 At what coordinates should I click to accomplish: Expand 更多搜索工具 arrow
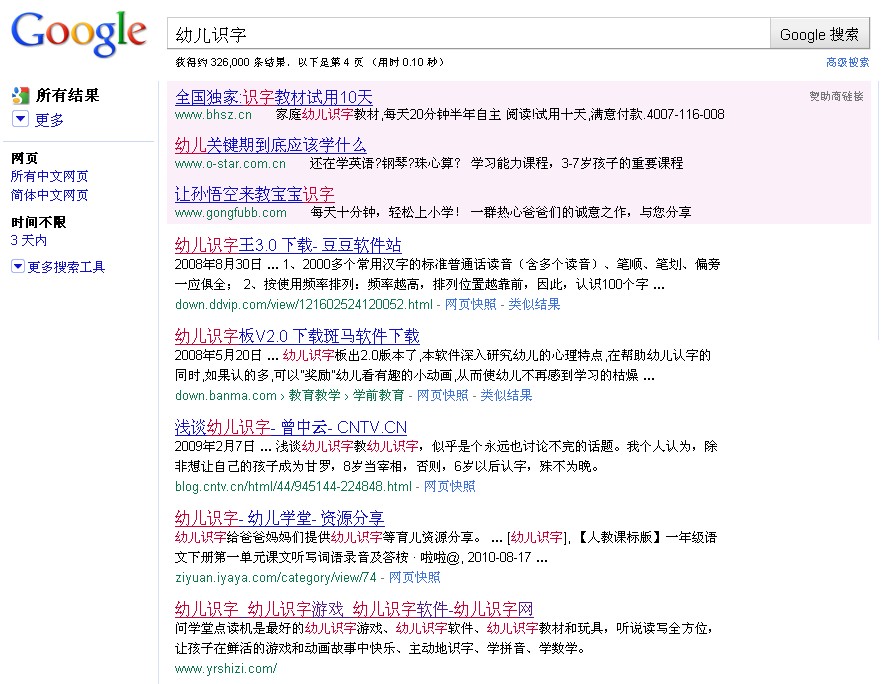tap(17, 266)
